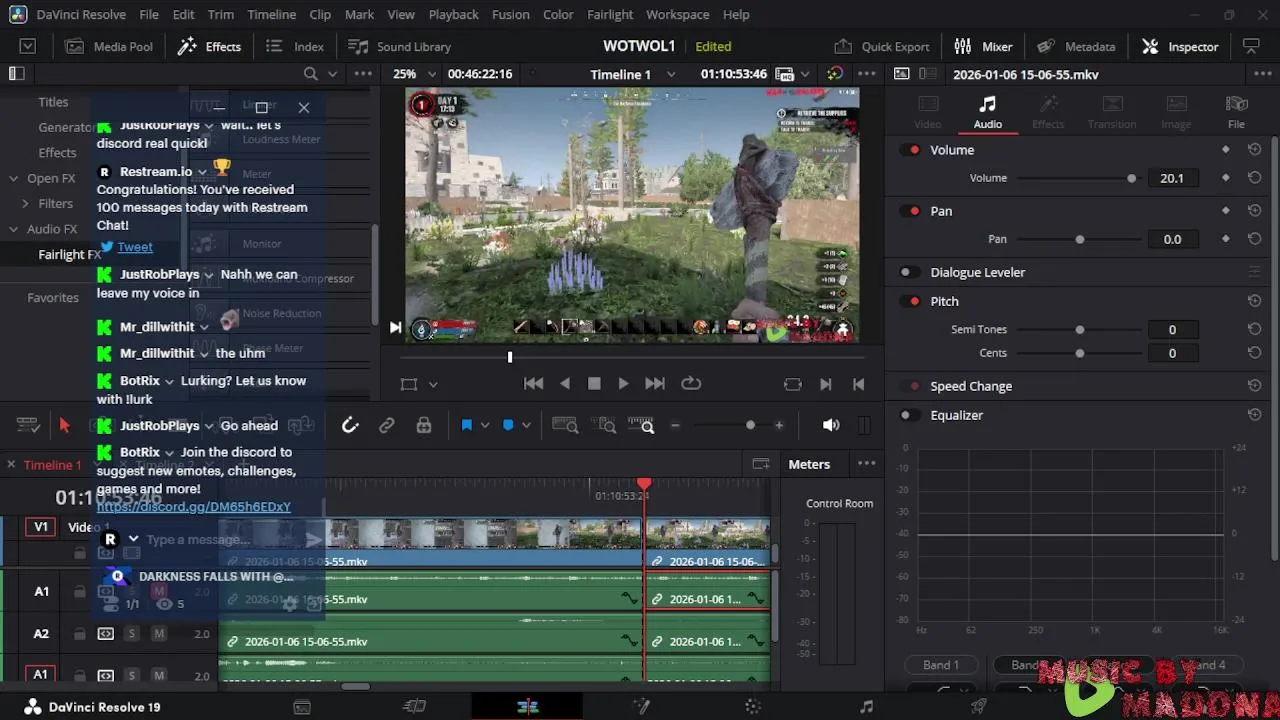Open the Fairlight page music-note icon
The image size is (1280, 720).
coord(866,707)
